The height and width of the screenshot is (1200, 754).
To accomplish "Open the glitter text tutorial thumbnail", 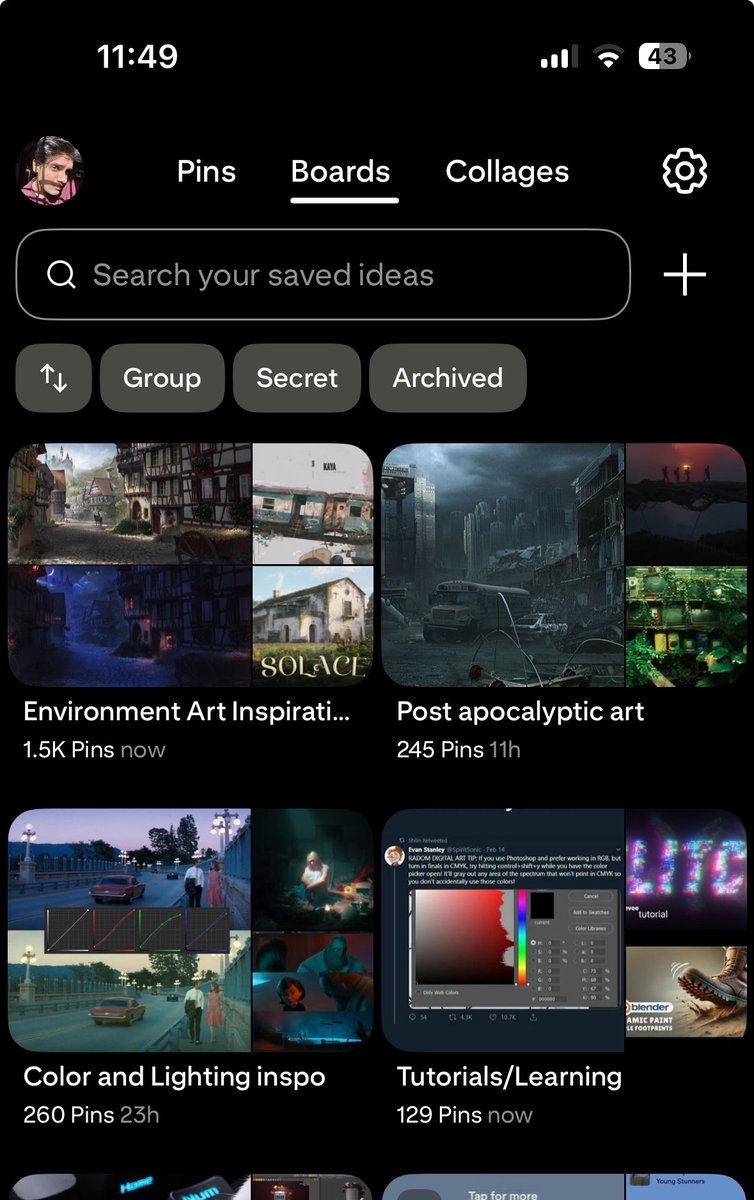I will click(686, 869).
